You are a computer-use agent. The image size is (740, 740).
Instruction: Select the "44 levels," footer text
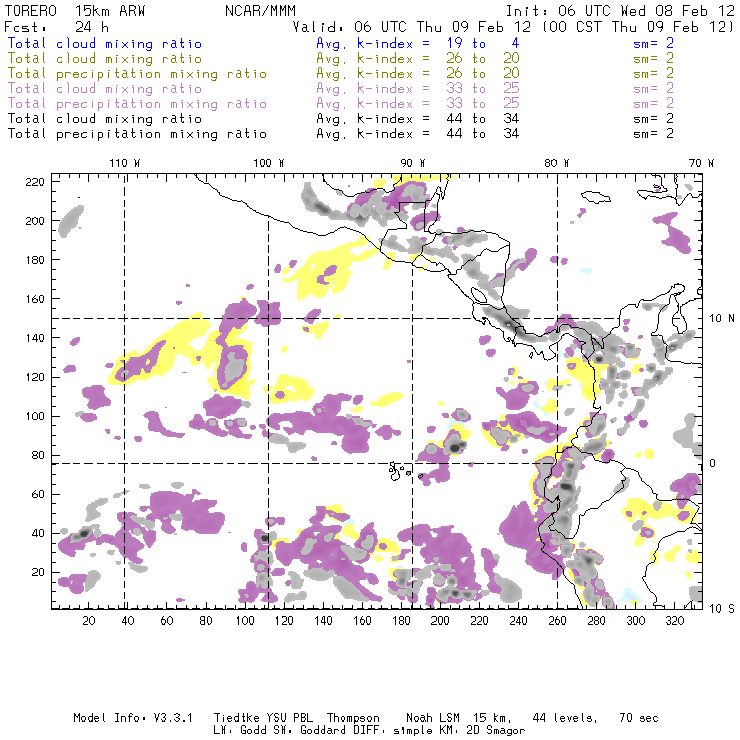pyautogui.click(x=565, y=718)
